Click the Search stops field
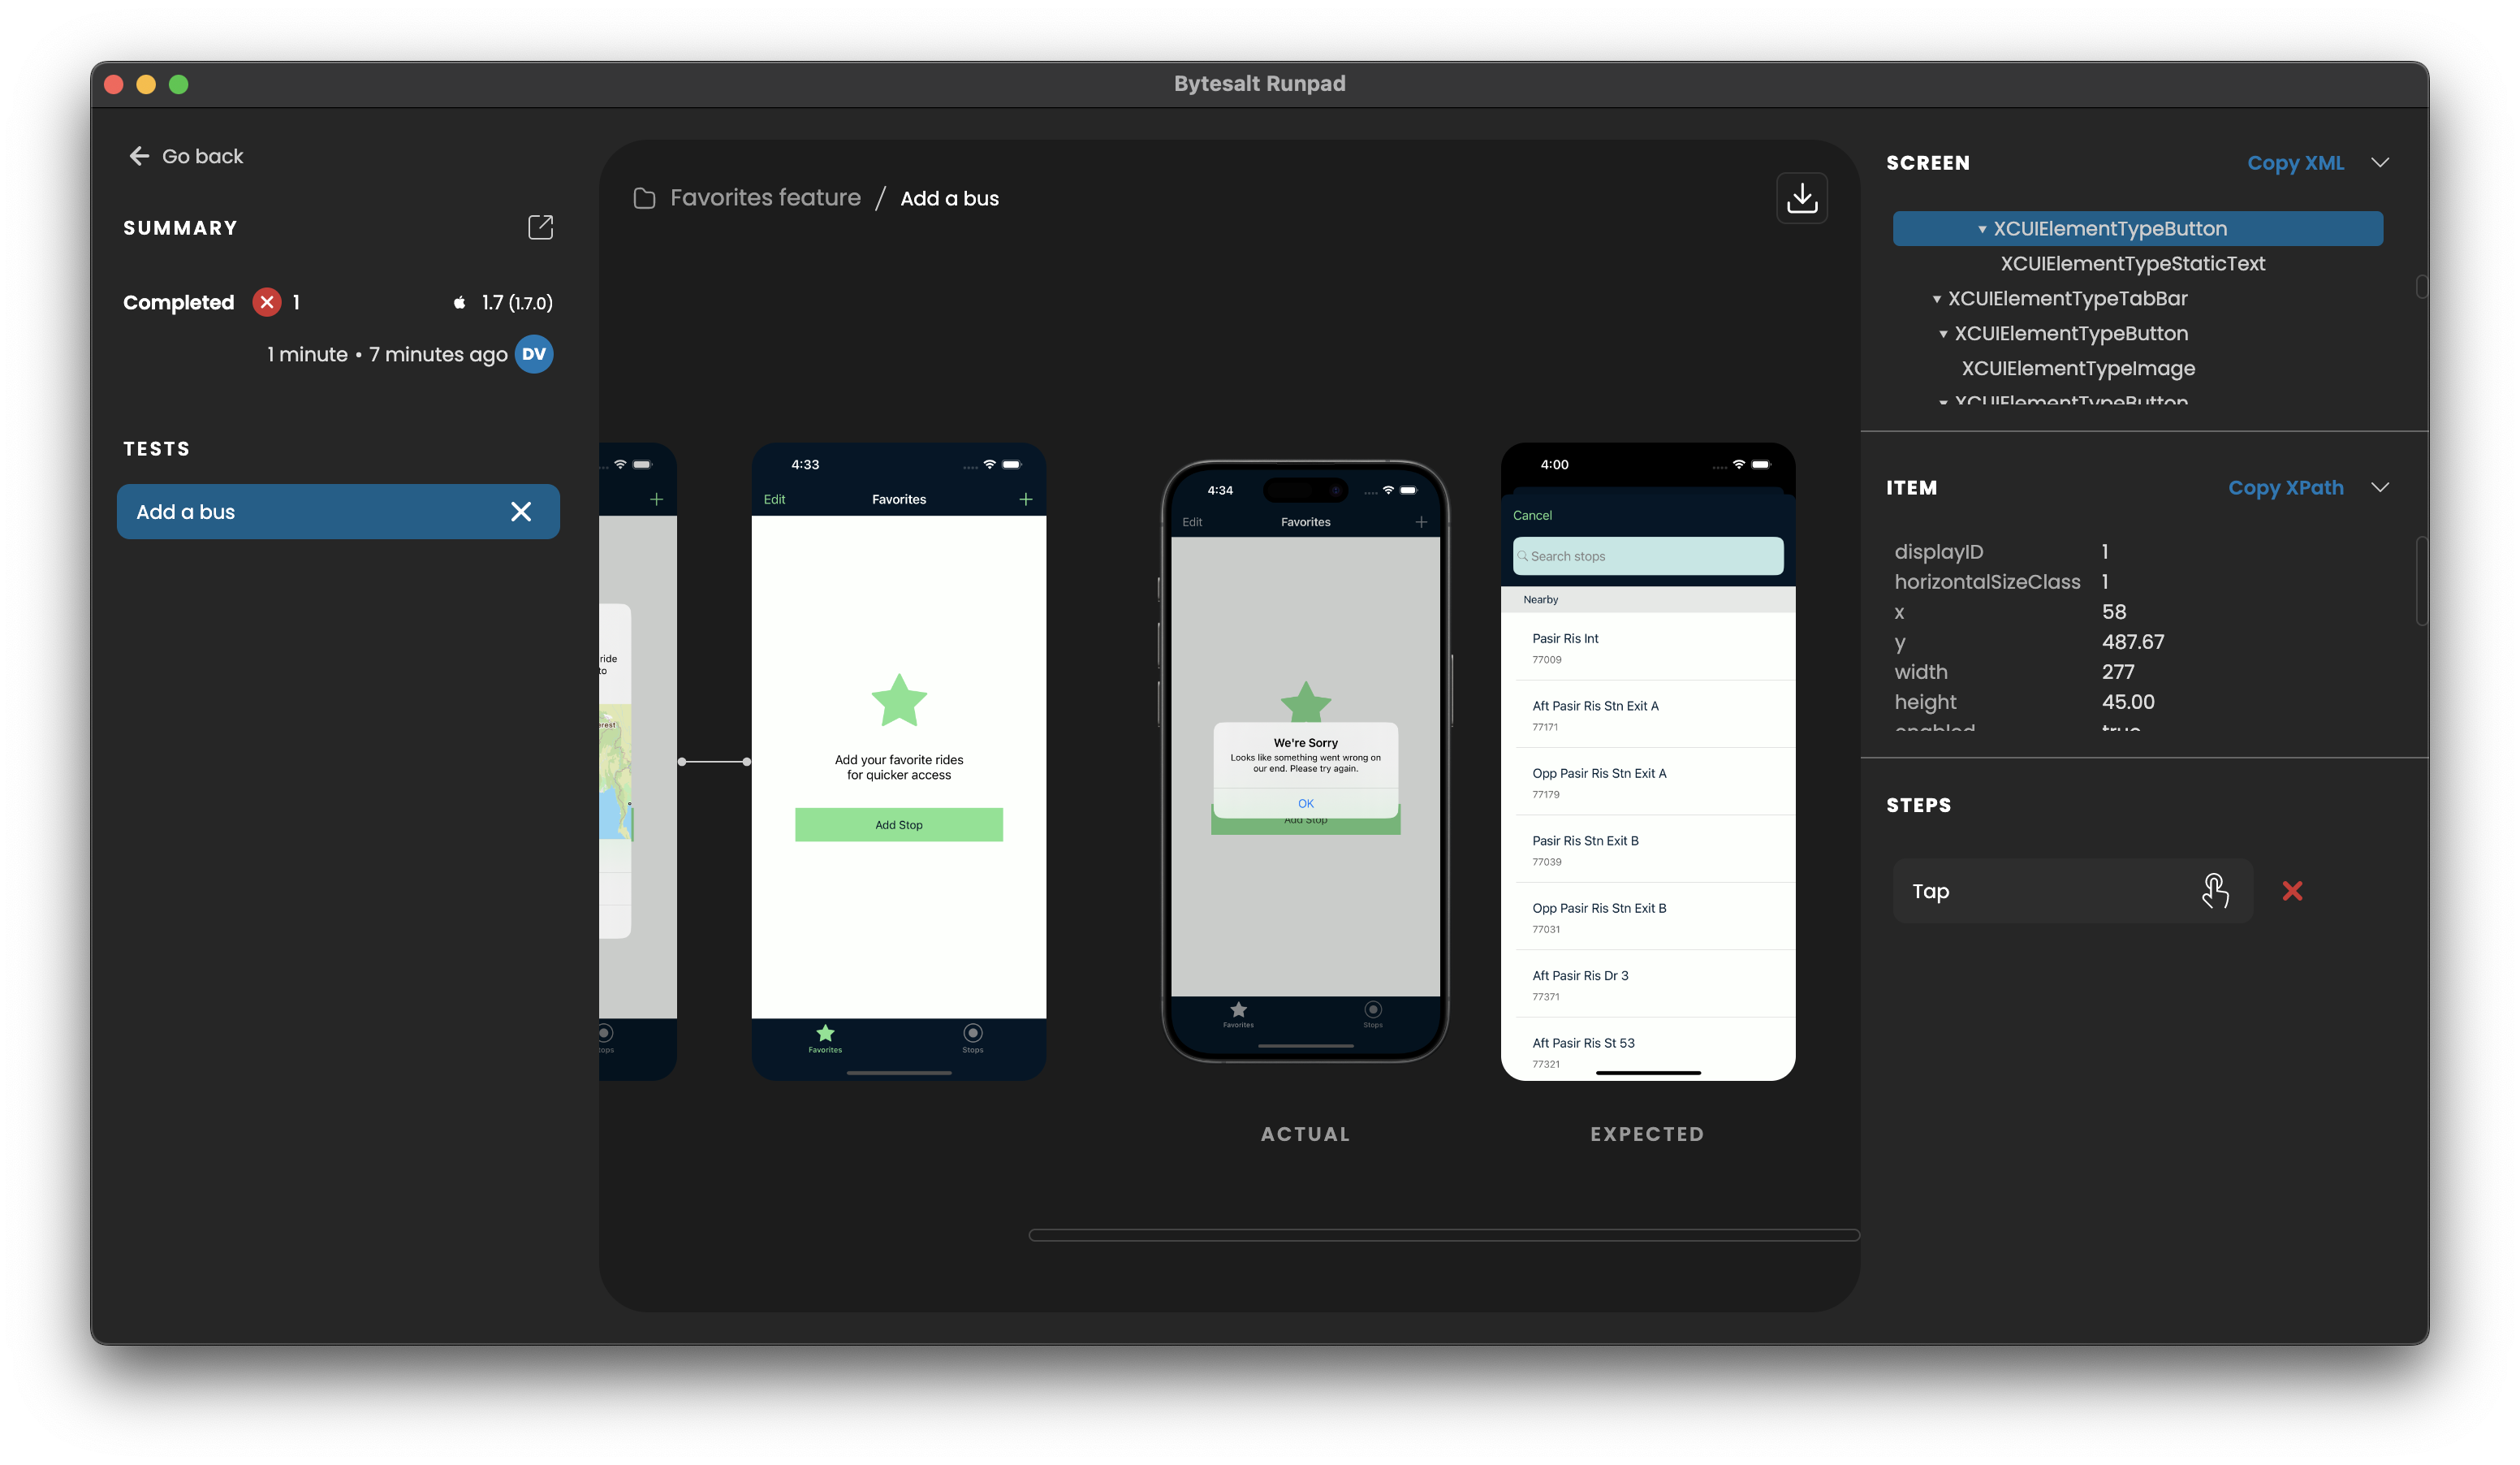 pos(1647,556)
